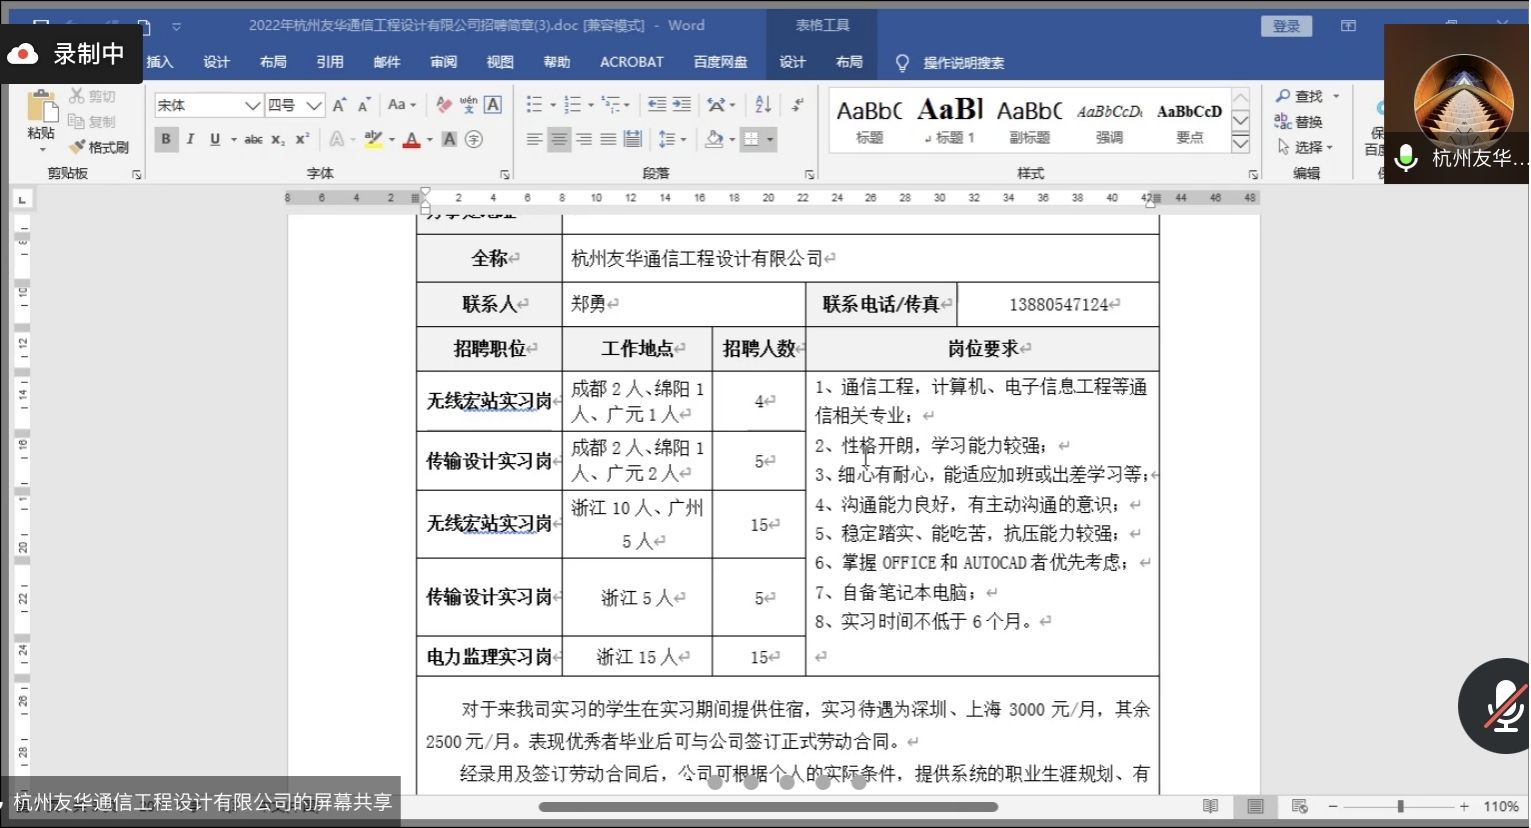
Task: Decrease paragraph indent
Action: pos(657,105)
